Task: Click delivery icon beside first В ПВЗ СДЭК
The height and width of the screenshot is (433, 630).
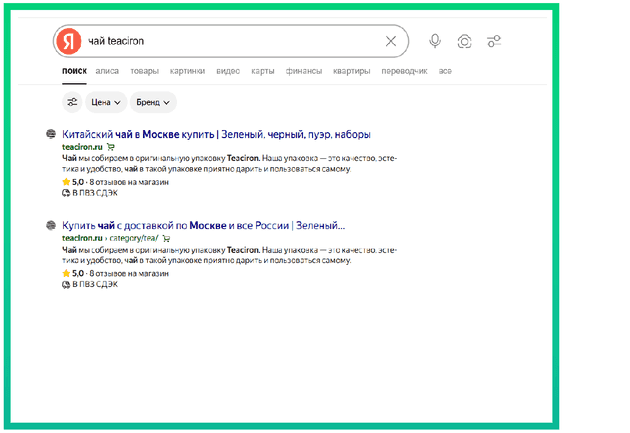Action: click(66, 193)
